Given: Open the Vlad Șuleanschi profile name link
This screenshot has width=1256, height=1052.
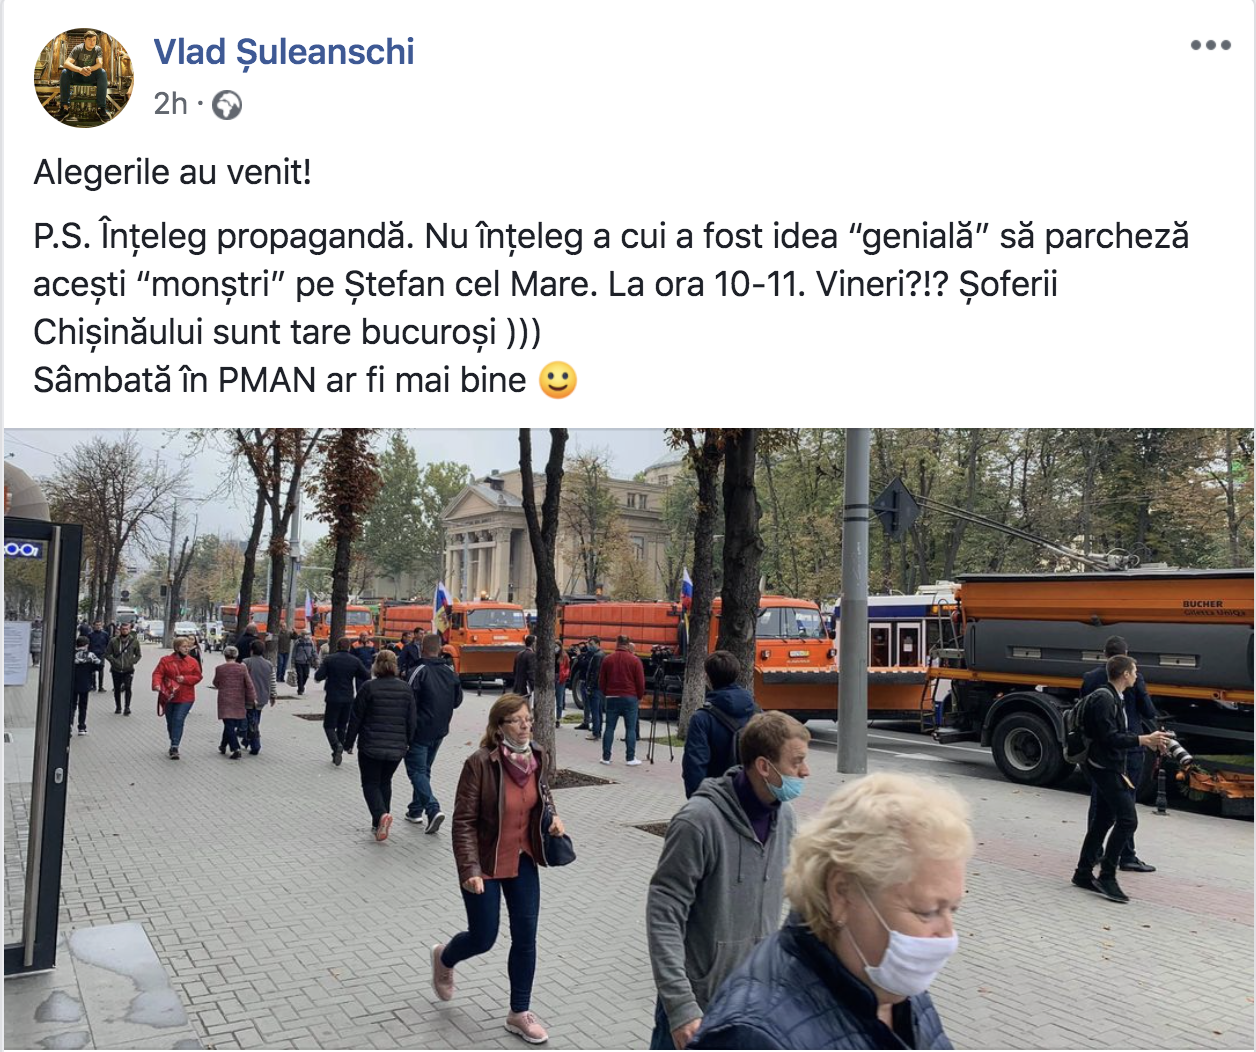Looking at the screenshot, I should click(x=284, y=52).
